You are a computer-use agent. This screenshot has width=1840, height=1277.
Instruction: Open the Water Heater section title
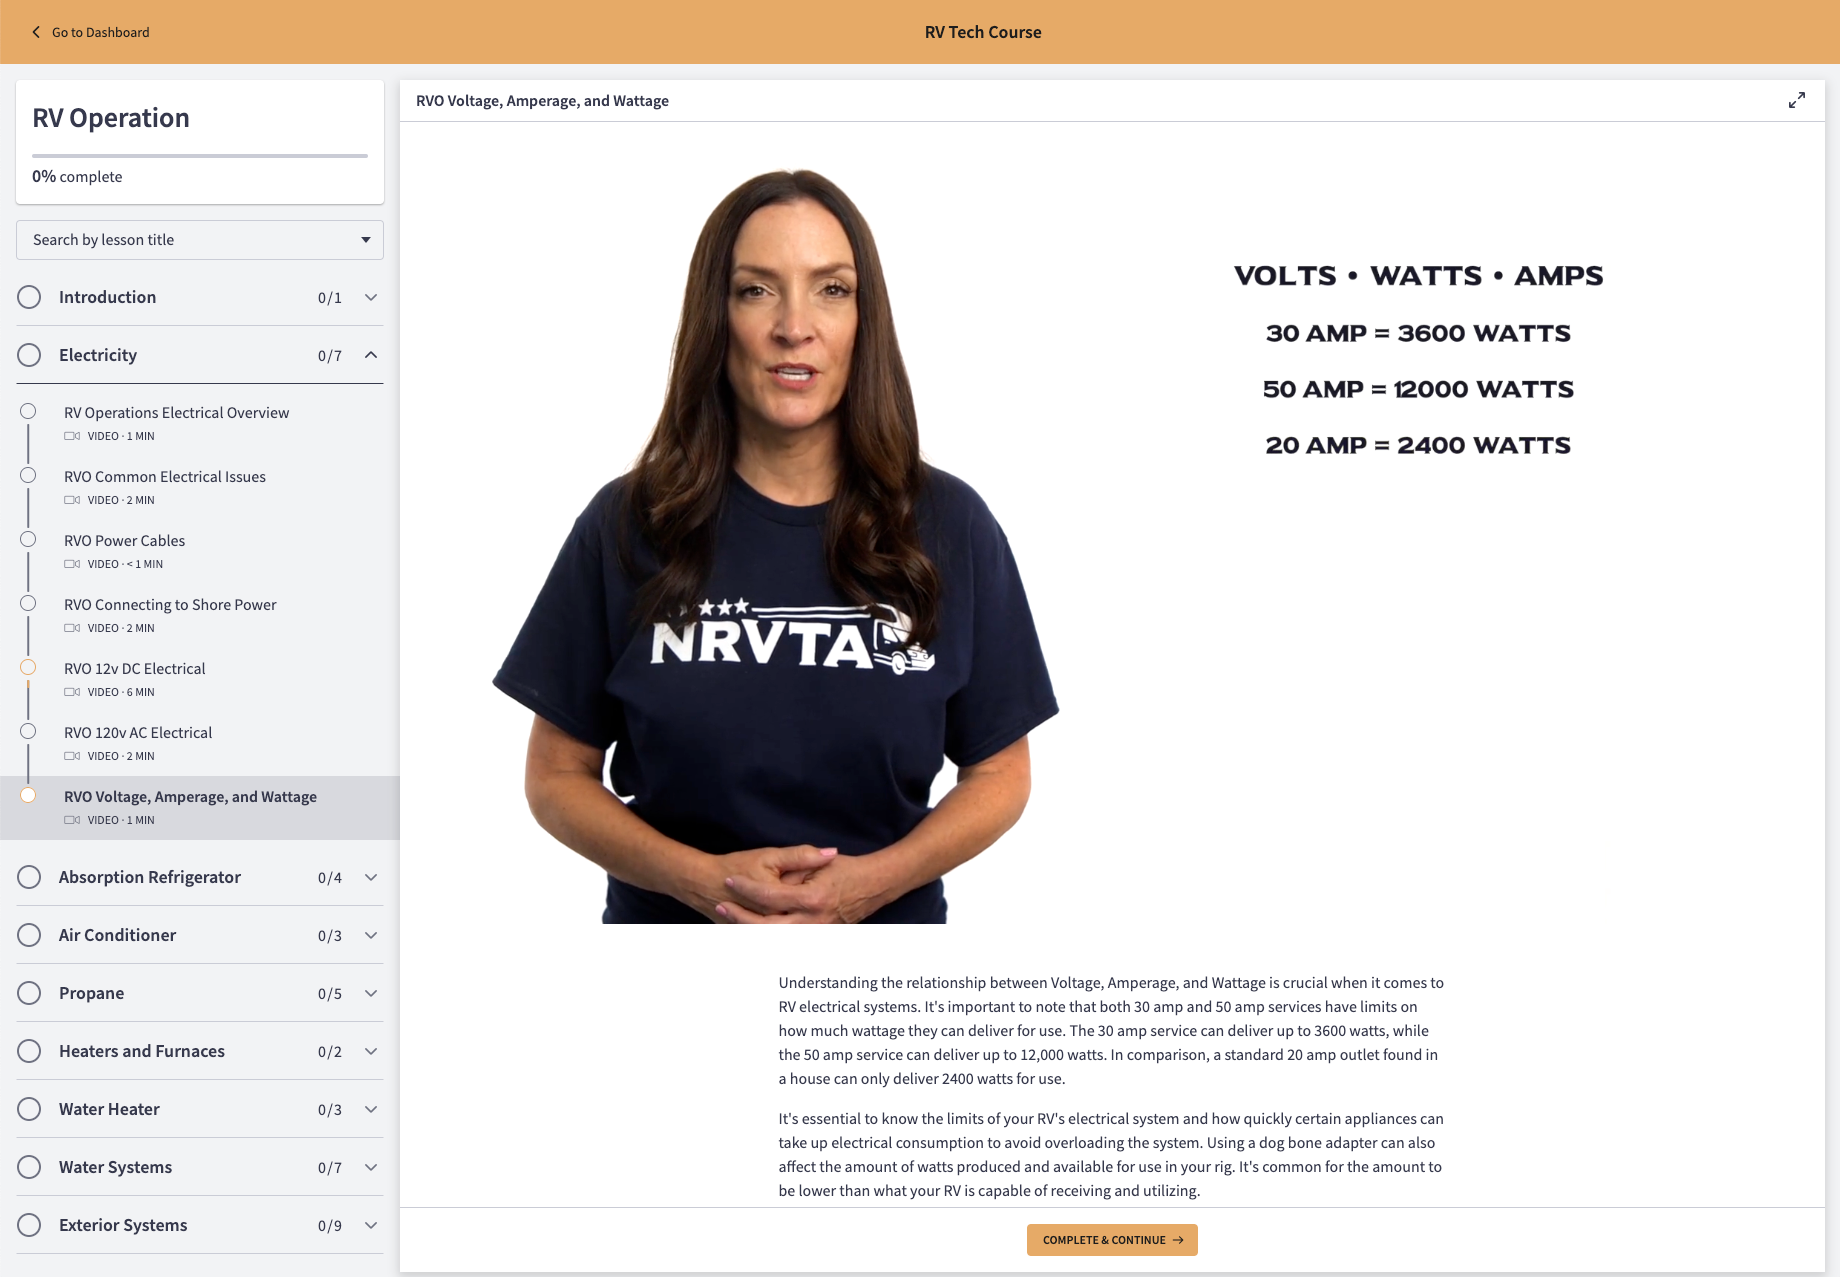point(109,1109)
